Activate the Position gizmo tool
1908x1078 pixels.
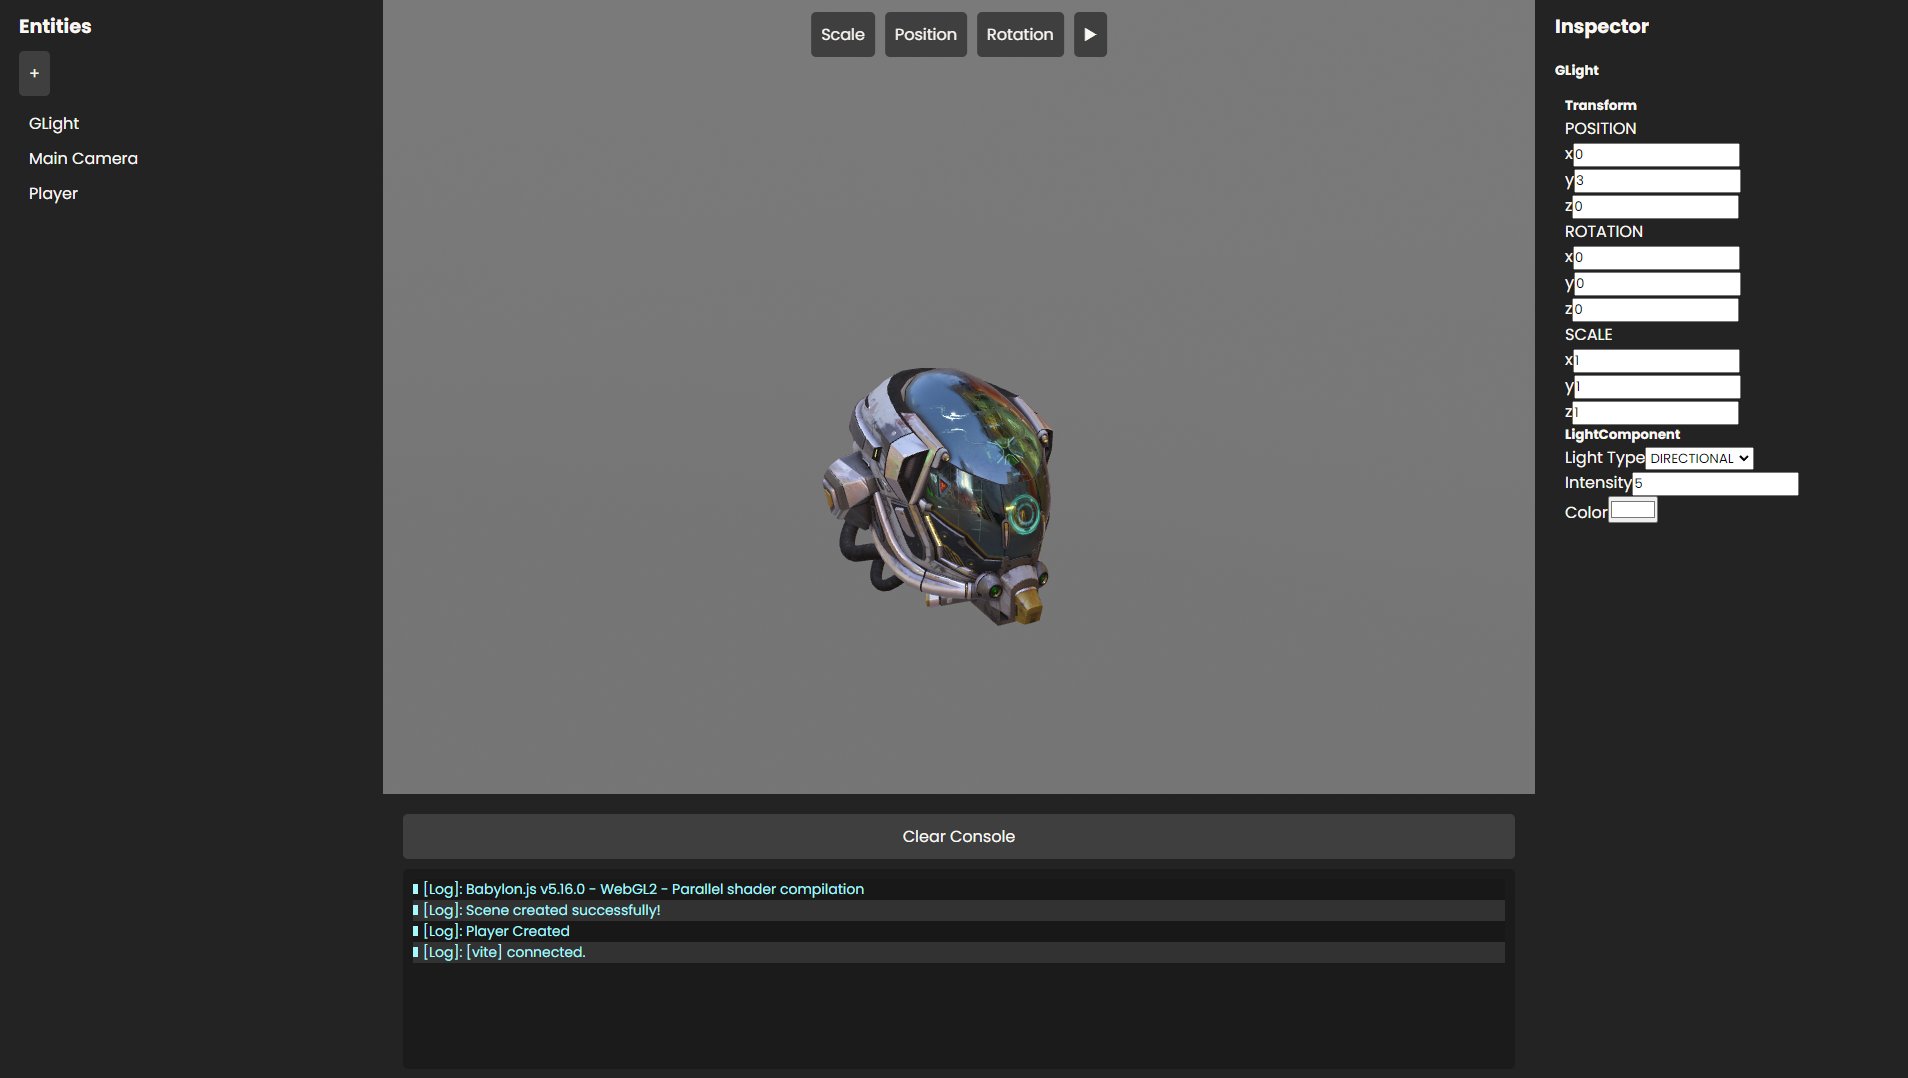[926, 35]
